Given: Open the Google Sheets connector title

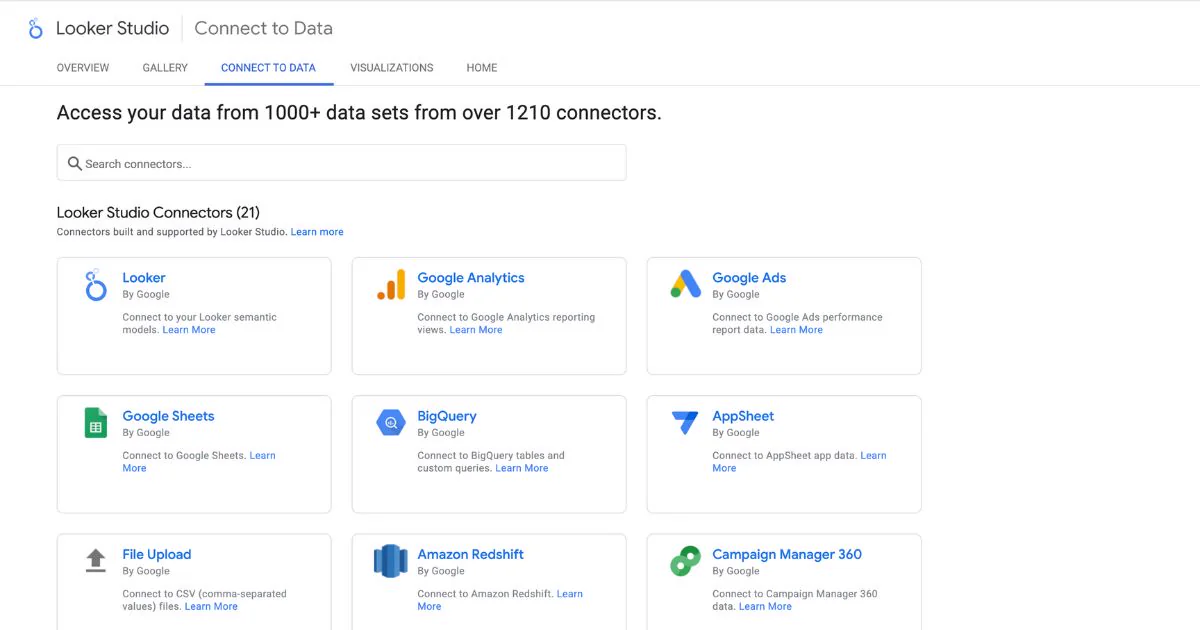Looking at the screenshot, I should click(168, 416).
